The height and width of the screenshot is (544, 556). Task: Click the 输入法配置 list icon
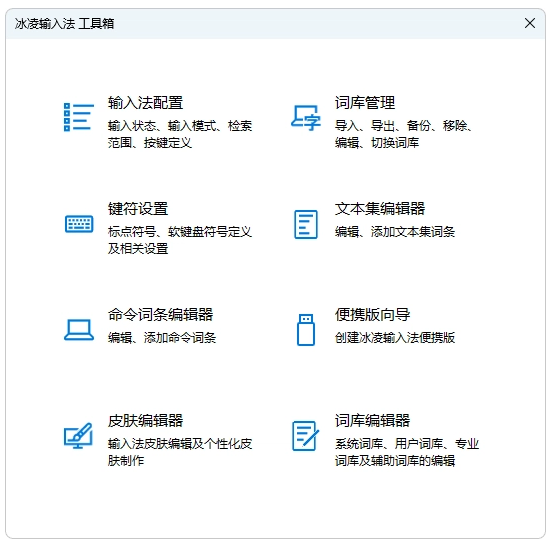coord(79,117)
